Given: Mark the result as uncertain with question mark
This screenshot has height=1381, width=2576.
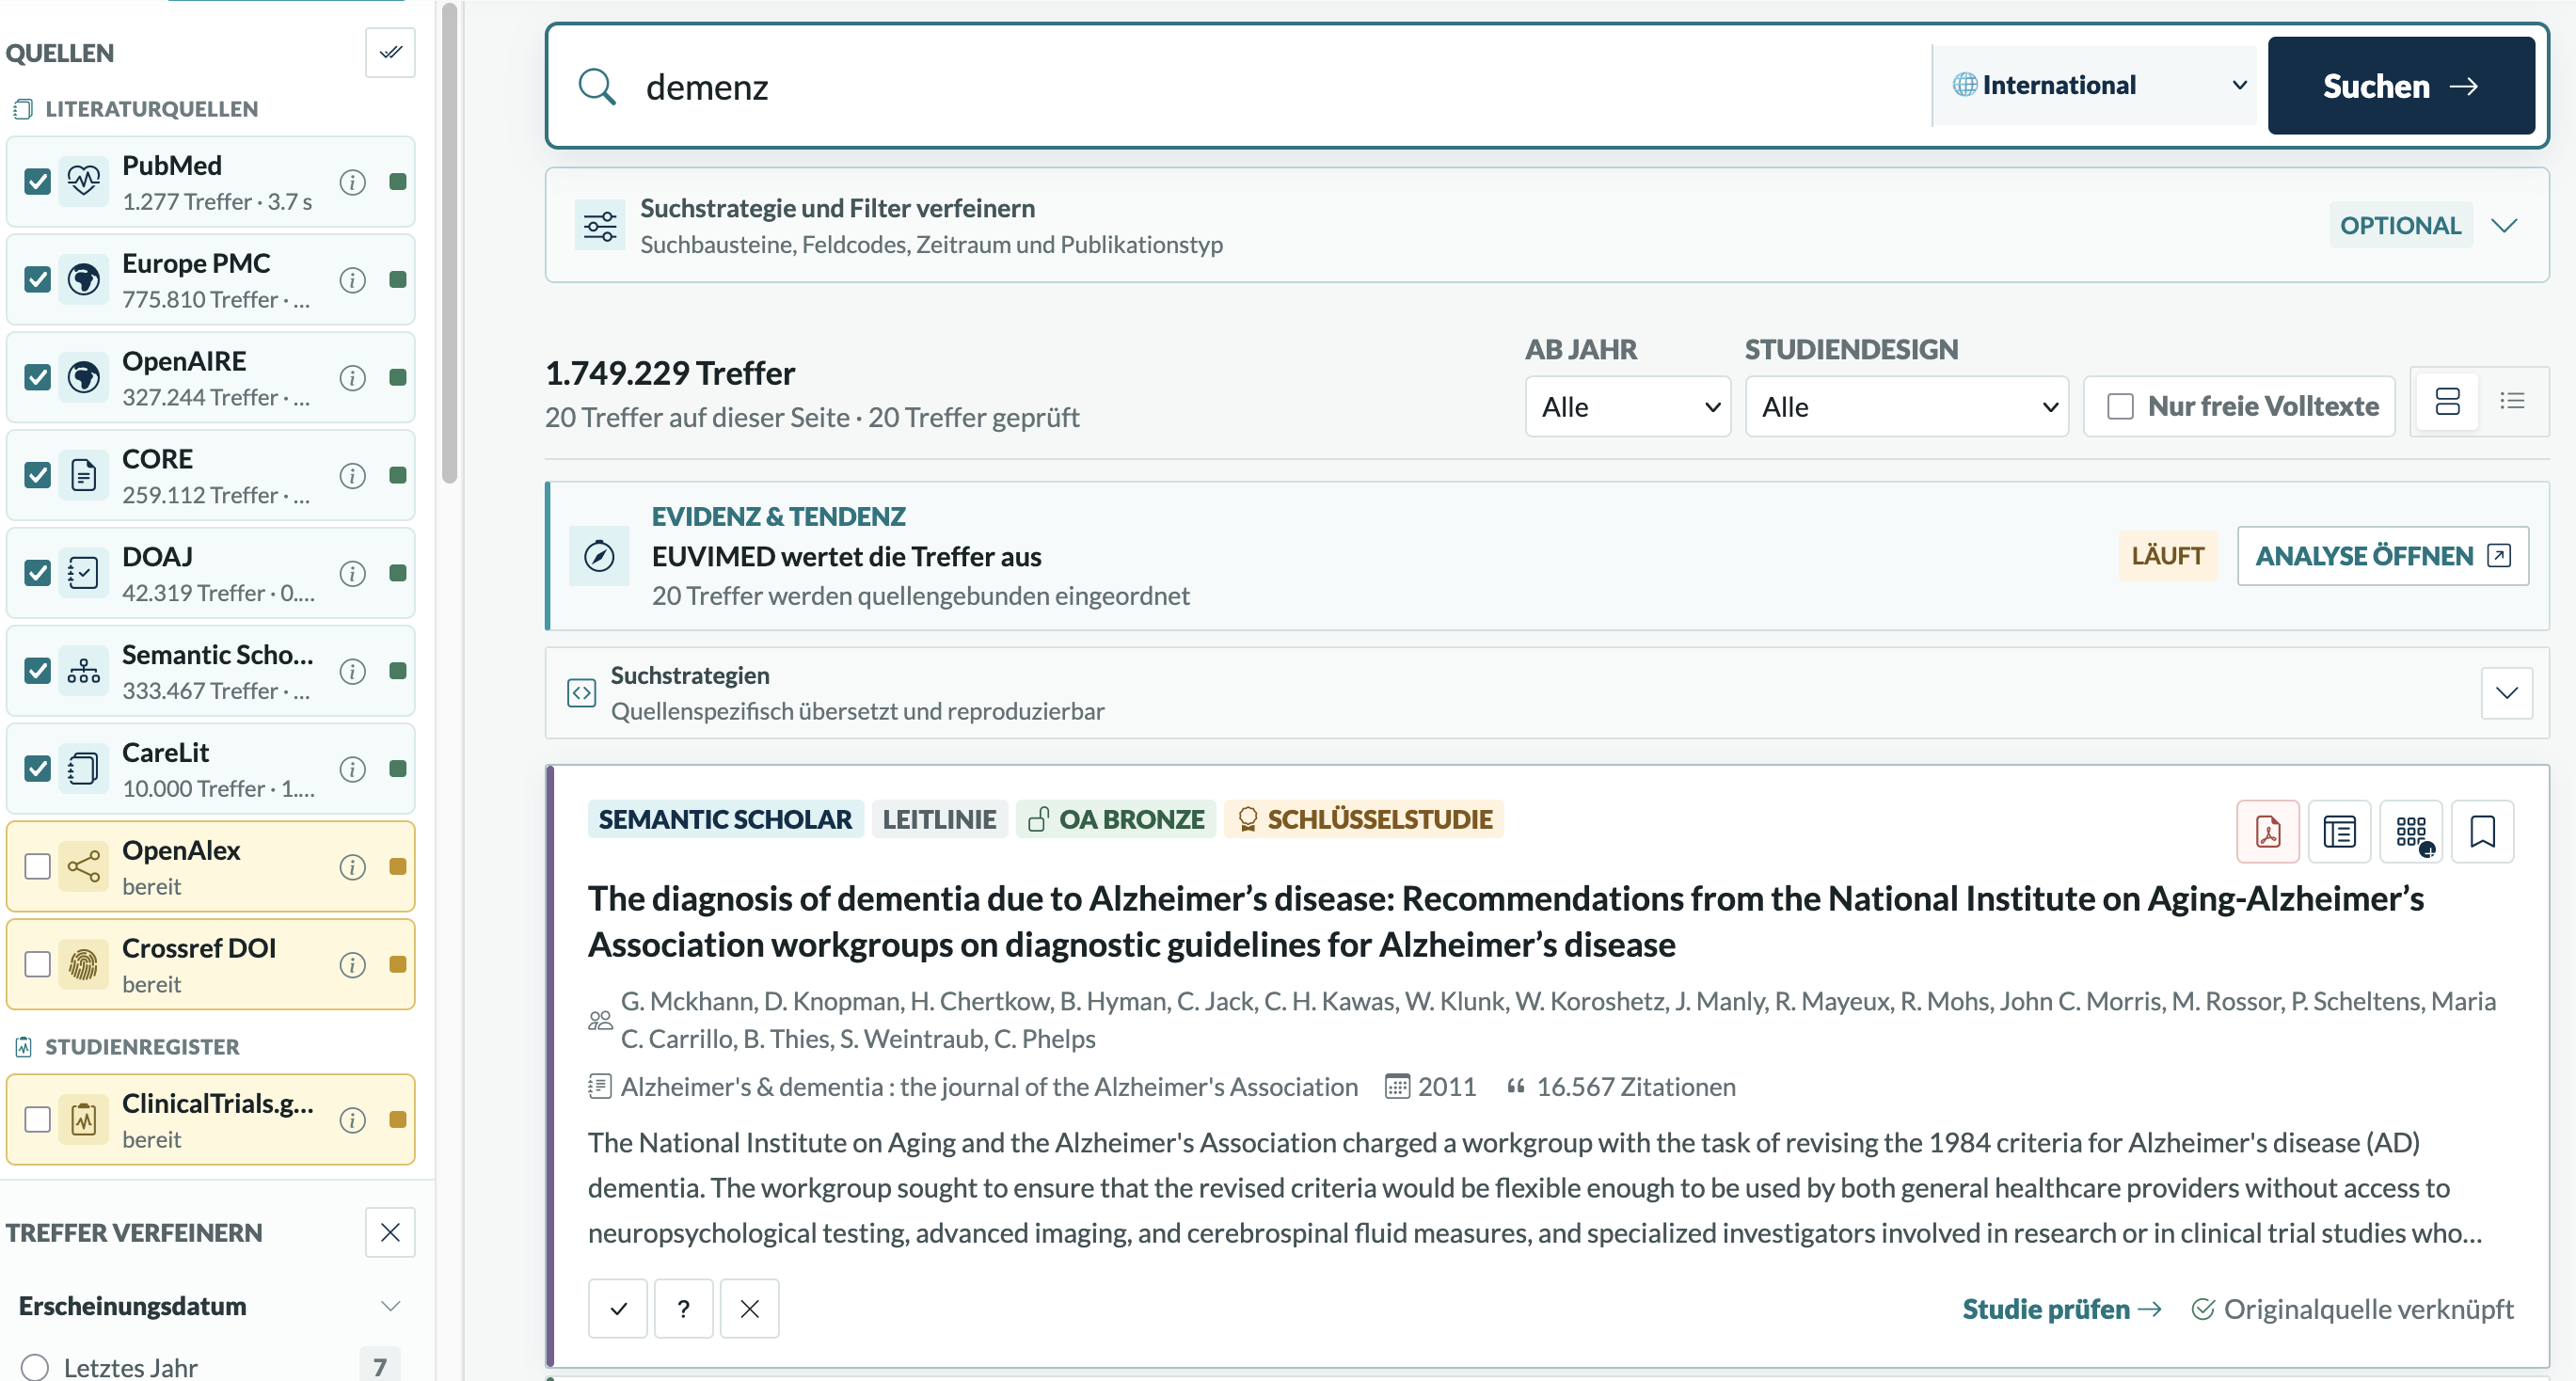Looking at the screenshot, I should click(x=684, y=1308).
